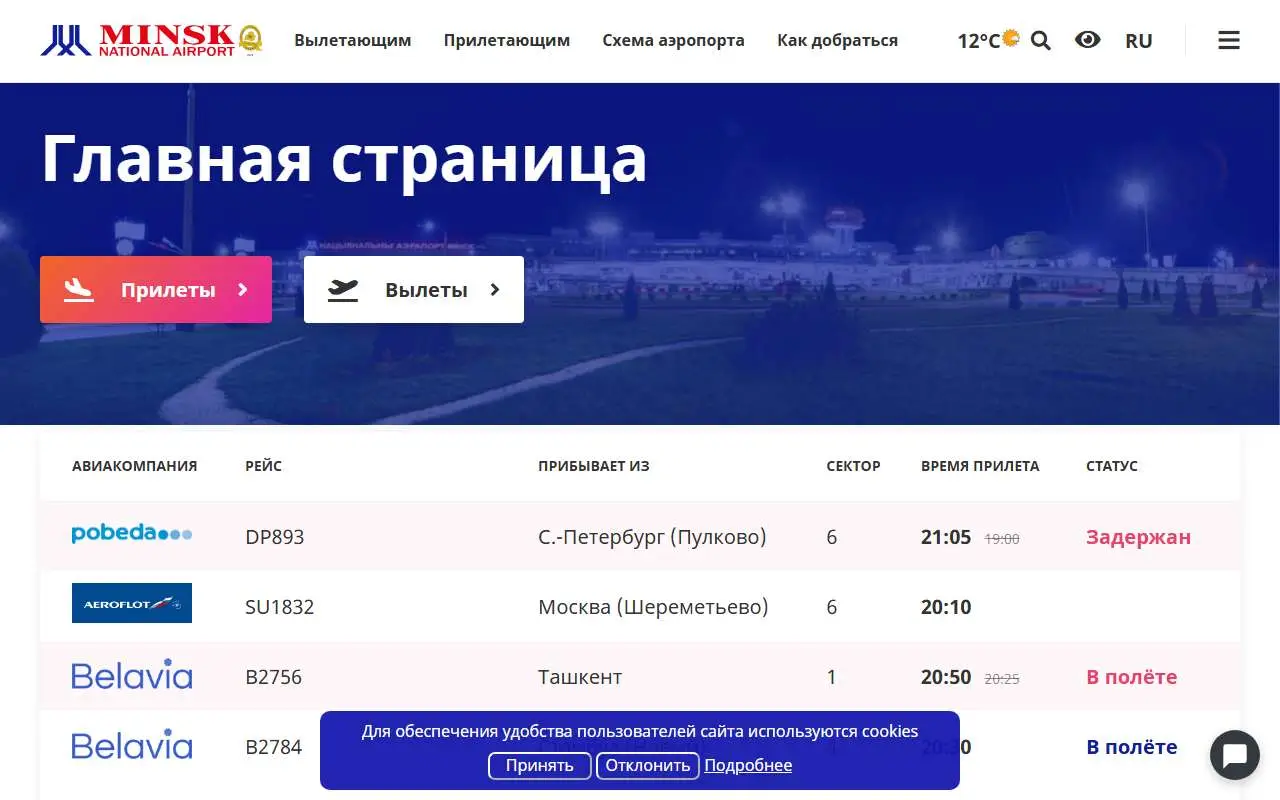This screenshot has height=800, width=1280.
Task: Click the pink В полёте status for B2756
Action: click(1131, 677)
